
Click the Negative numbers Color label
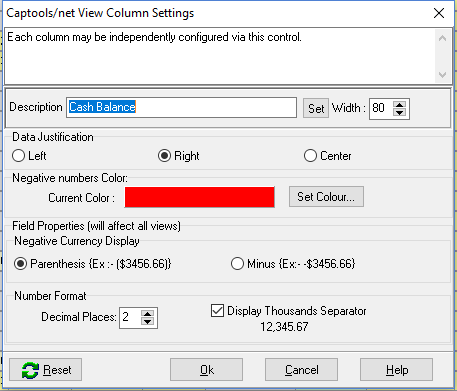point(70,178)
